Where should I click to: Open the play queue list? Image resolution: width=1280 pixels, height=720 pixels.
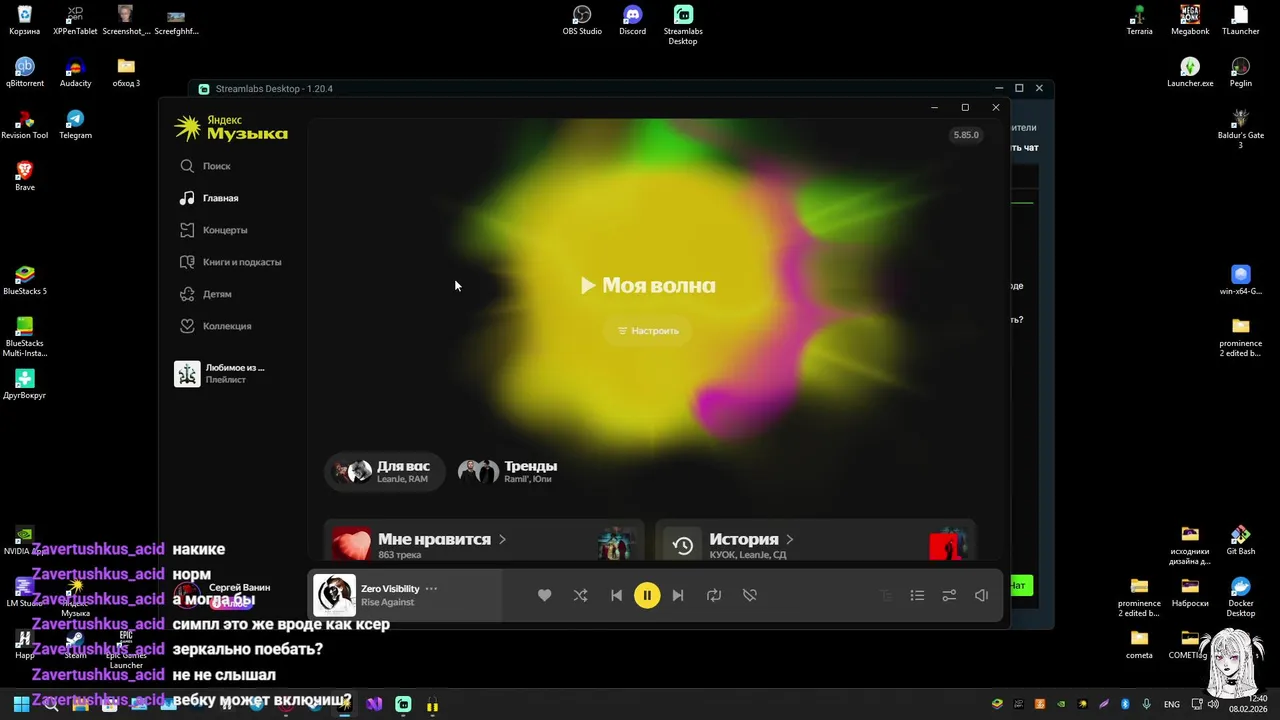click(917, 595)
